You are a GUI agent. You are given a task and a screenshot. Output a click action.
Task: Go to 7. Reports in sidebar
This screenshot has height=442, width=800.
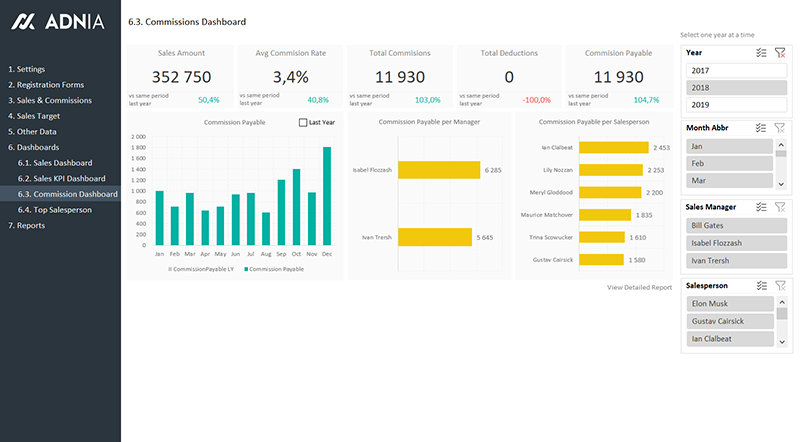pos(29,225)
